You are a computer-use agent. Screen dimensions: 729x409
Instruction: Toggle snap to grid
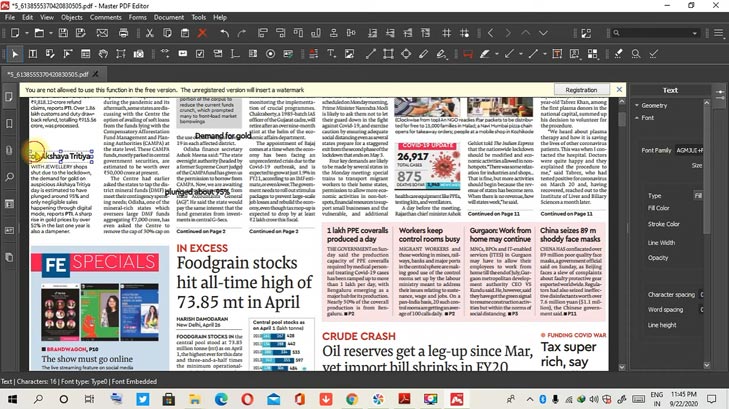[x=464, y=33]
